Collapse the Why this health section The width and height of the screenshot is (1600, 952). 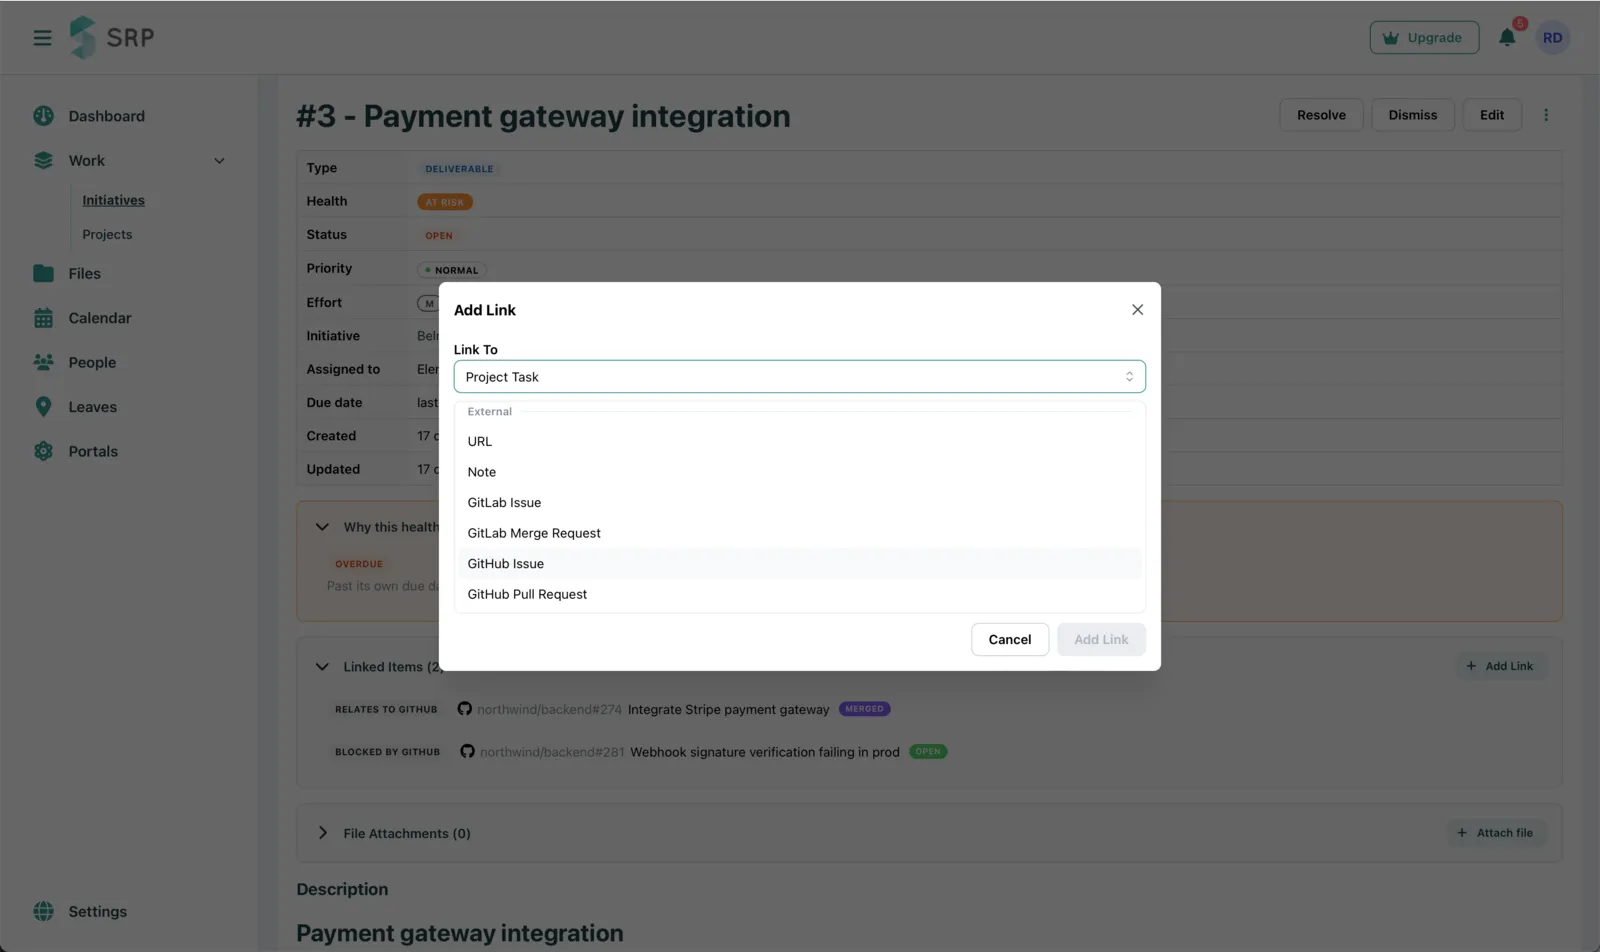[x=322, y=527]
